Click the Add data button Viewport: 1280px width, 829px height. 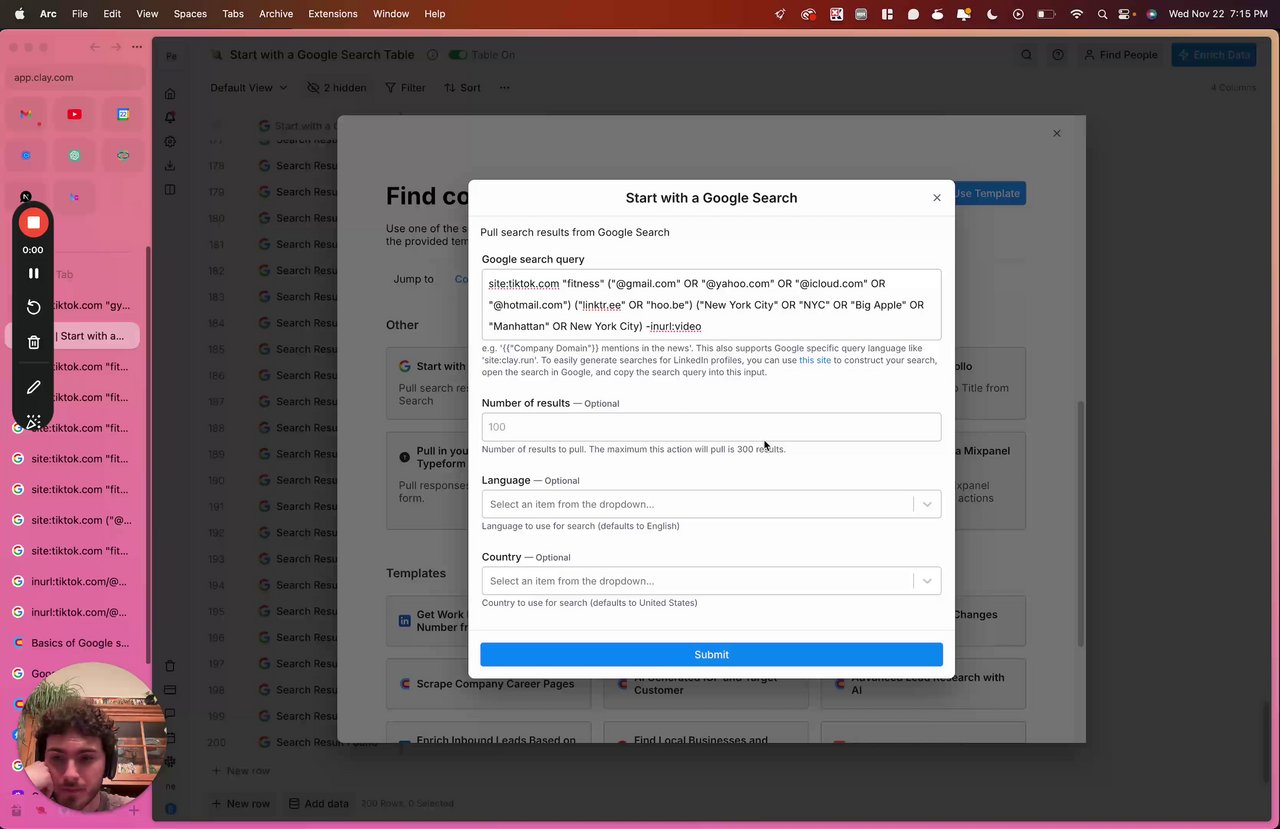point(319,803)
